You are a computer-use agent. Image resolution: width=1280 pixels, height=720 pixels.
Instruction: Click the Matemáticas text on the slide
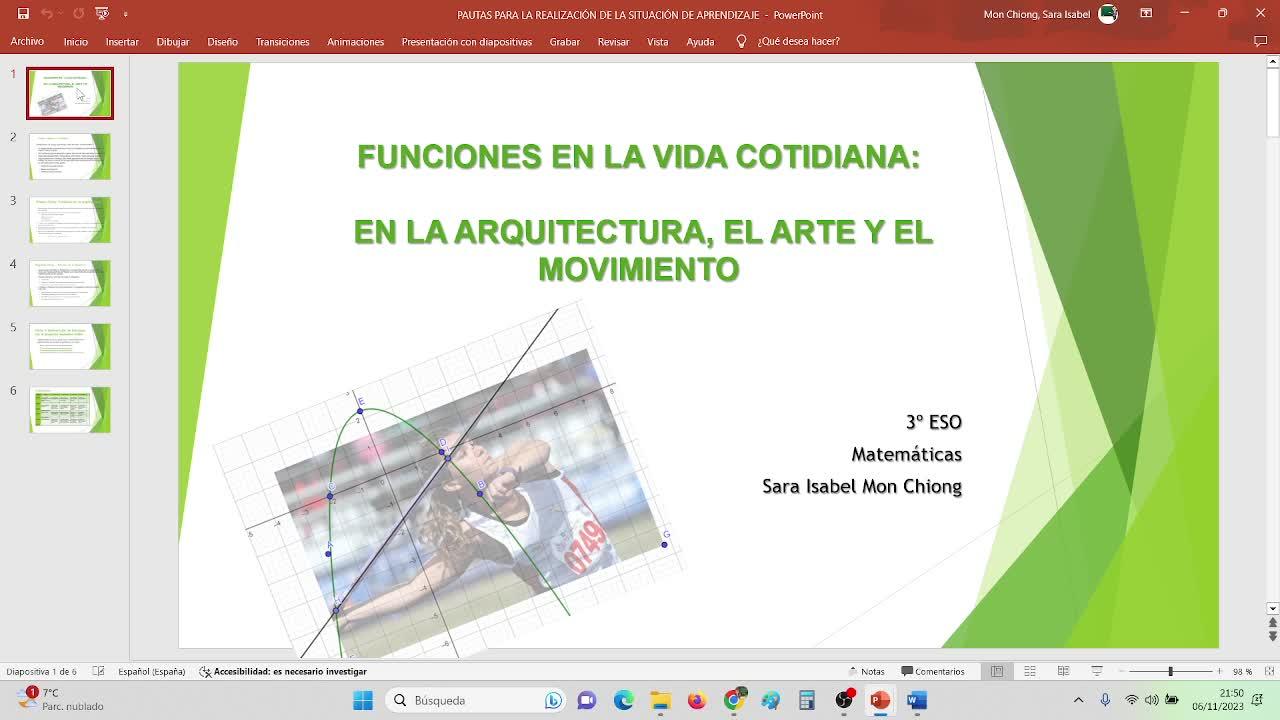[906, 454]
